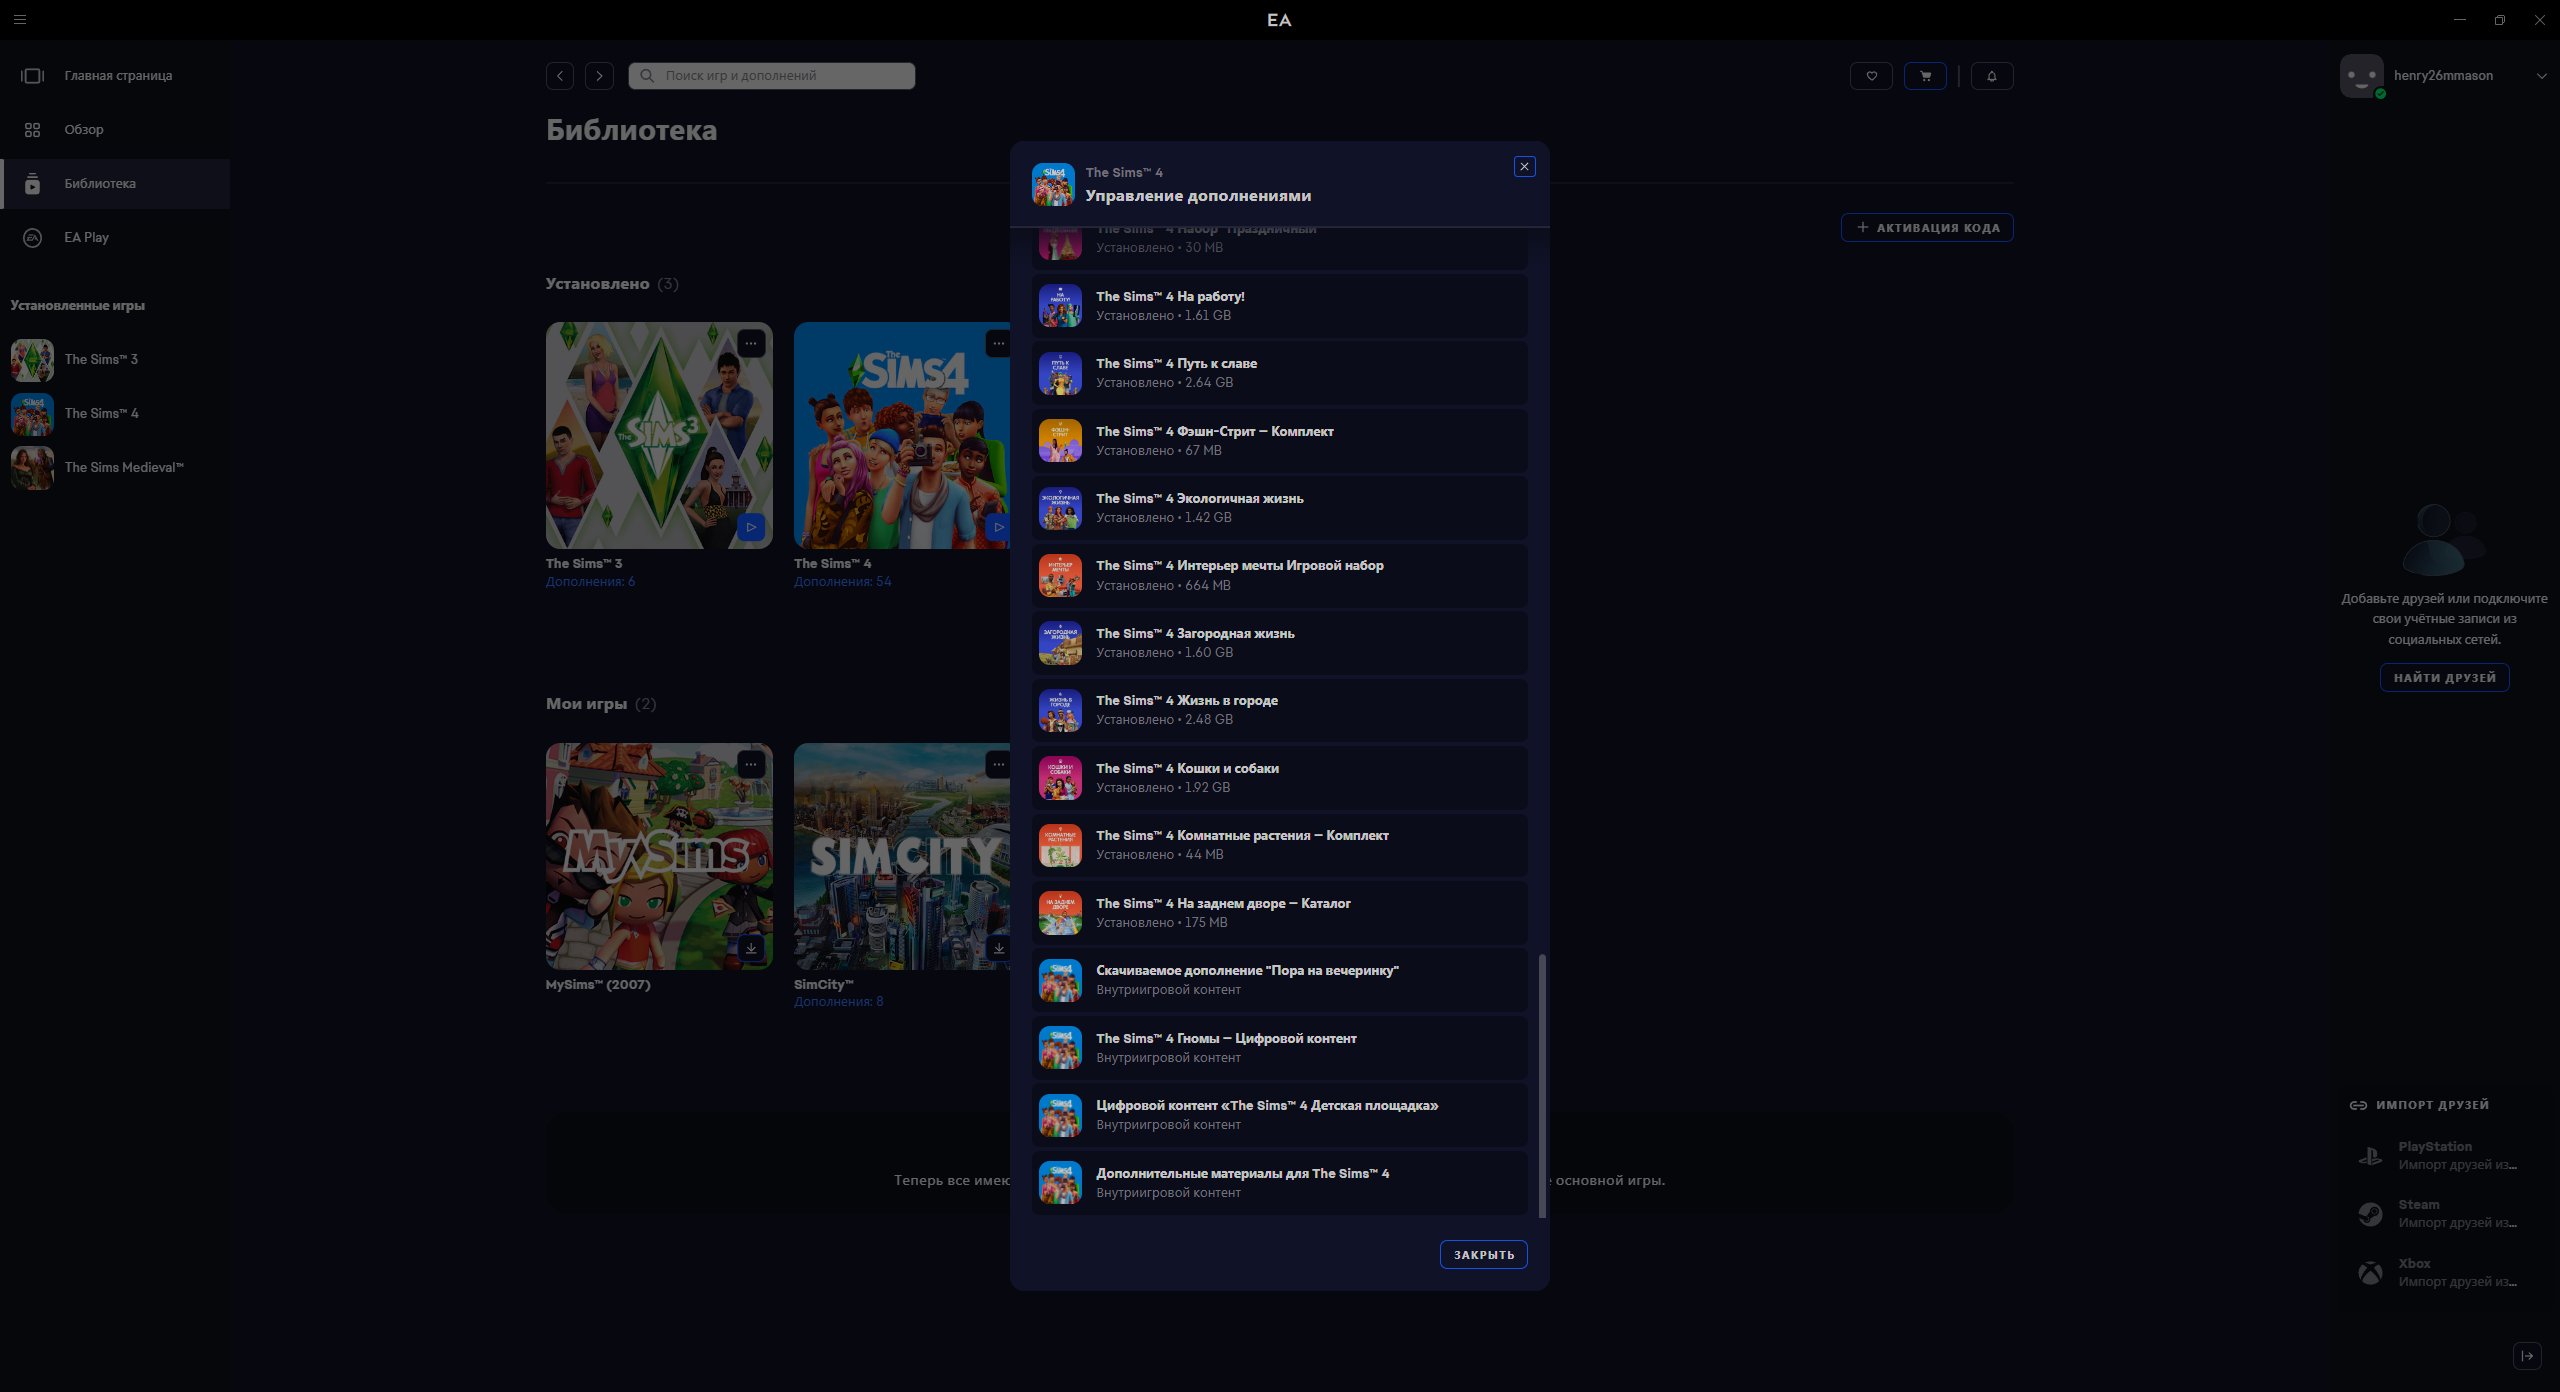
Task: Select the Загородная жизнь add-on row
Action: [x=1280, y=643]
